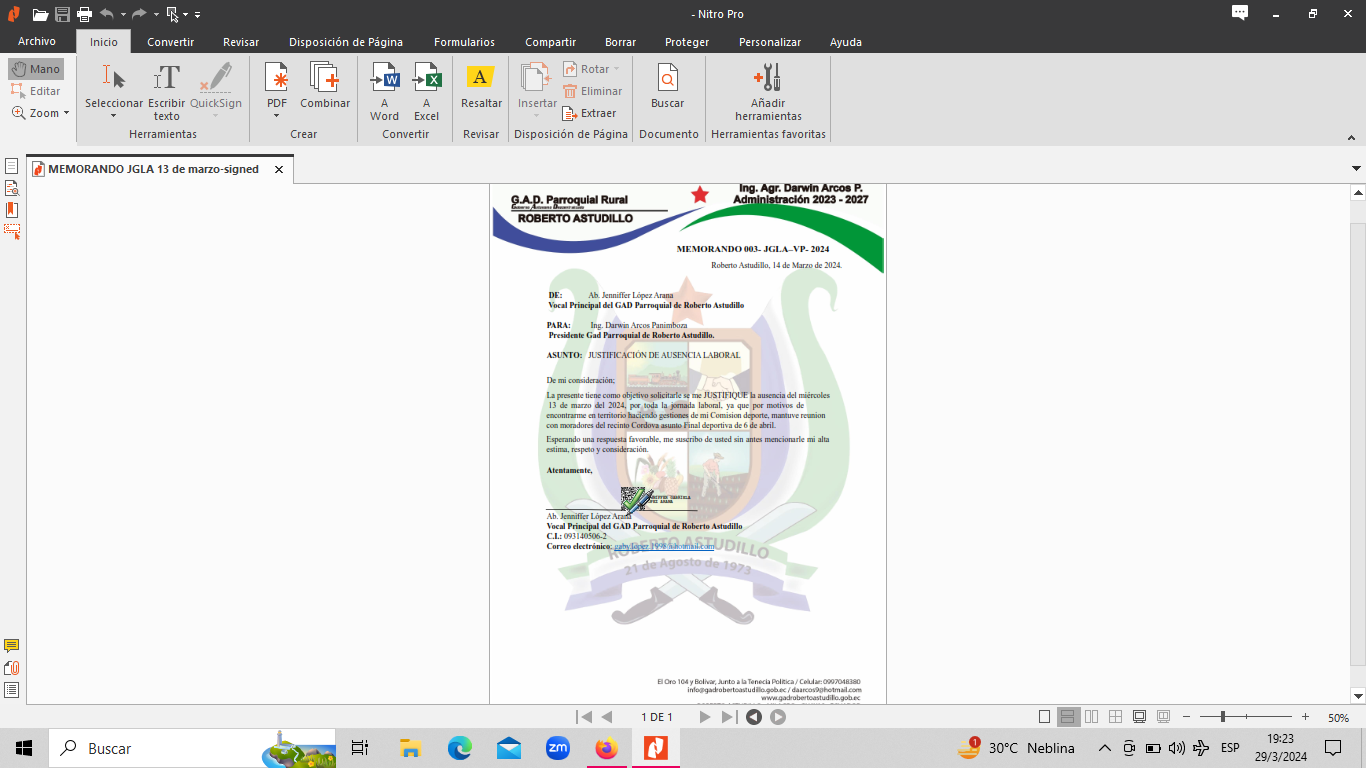1366x768 pixels.
Task: Go to the last page button
Action: pyautogui.click(x=728, y=717)
